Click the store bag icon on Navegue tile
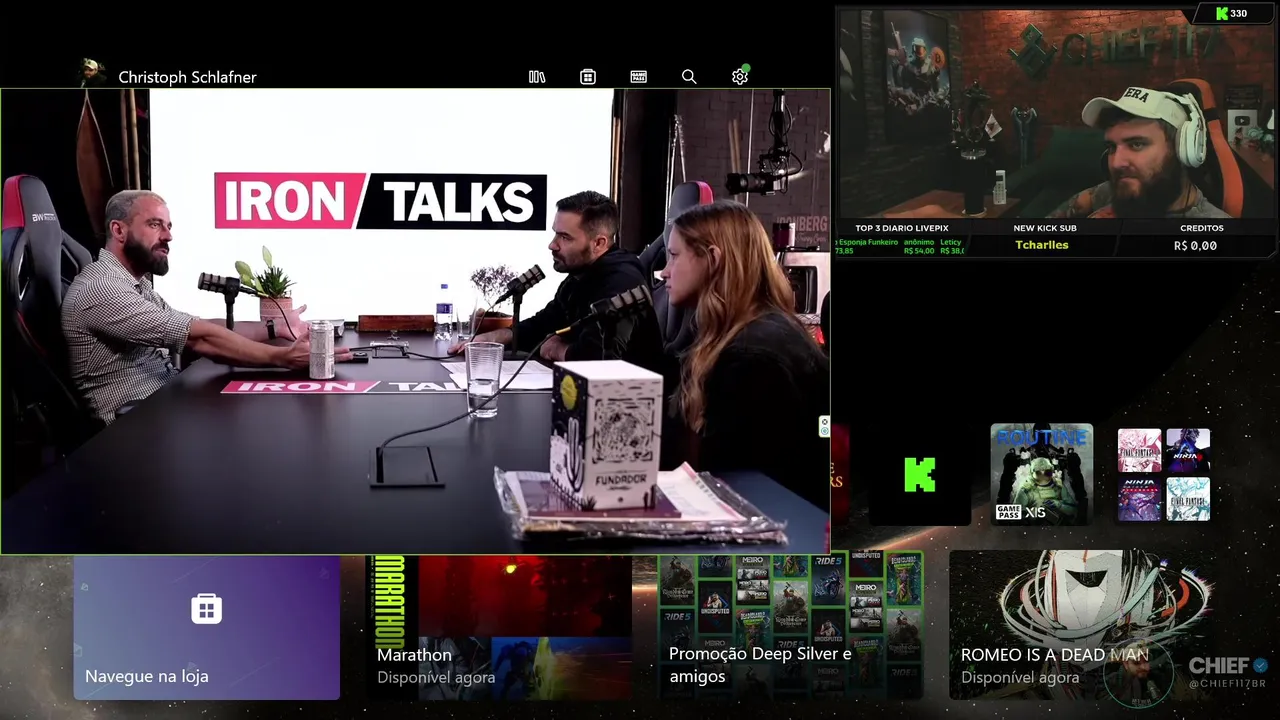This screenshot has height=720, width=1280. coord(206,609)
